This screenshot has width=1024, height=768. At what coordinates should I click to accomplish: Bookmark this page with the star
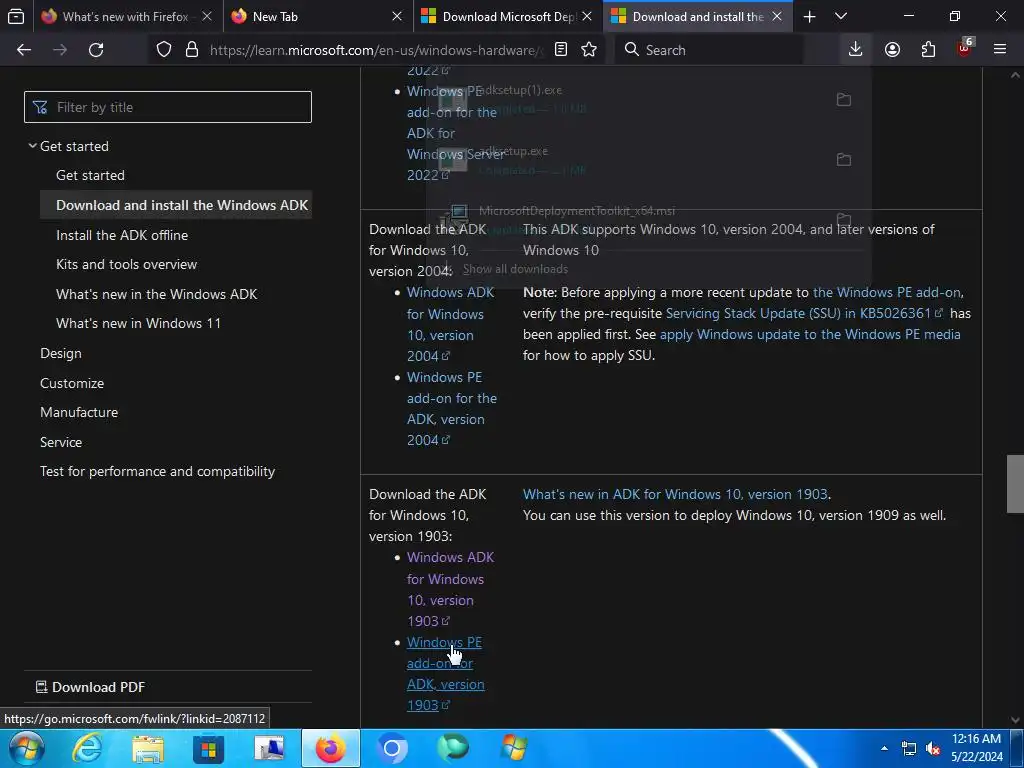589,50
